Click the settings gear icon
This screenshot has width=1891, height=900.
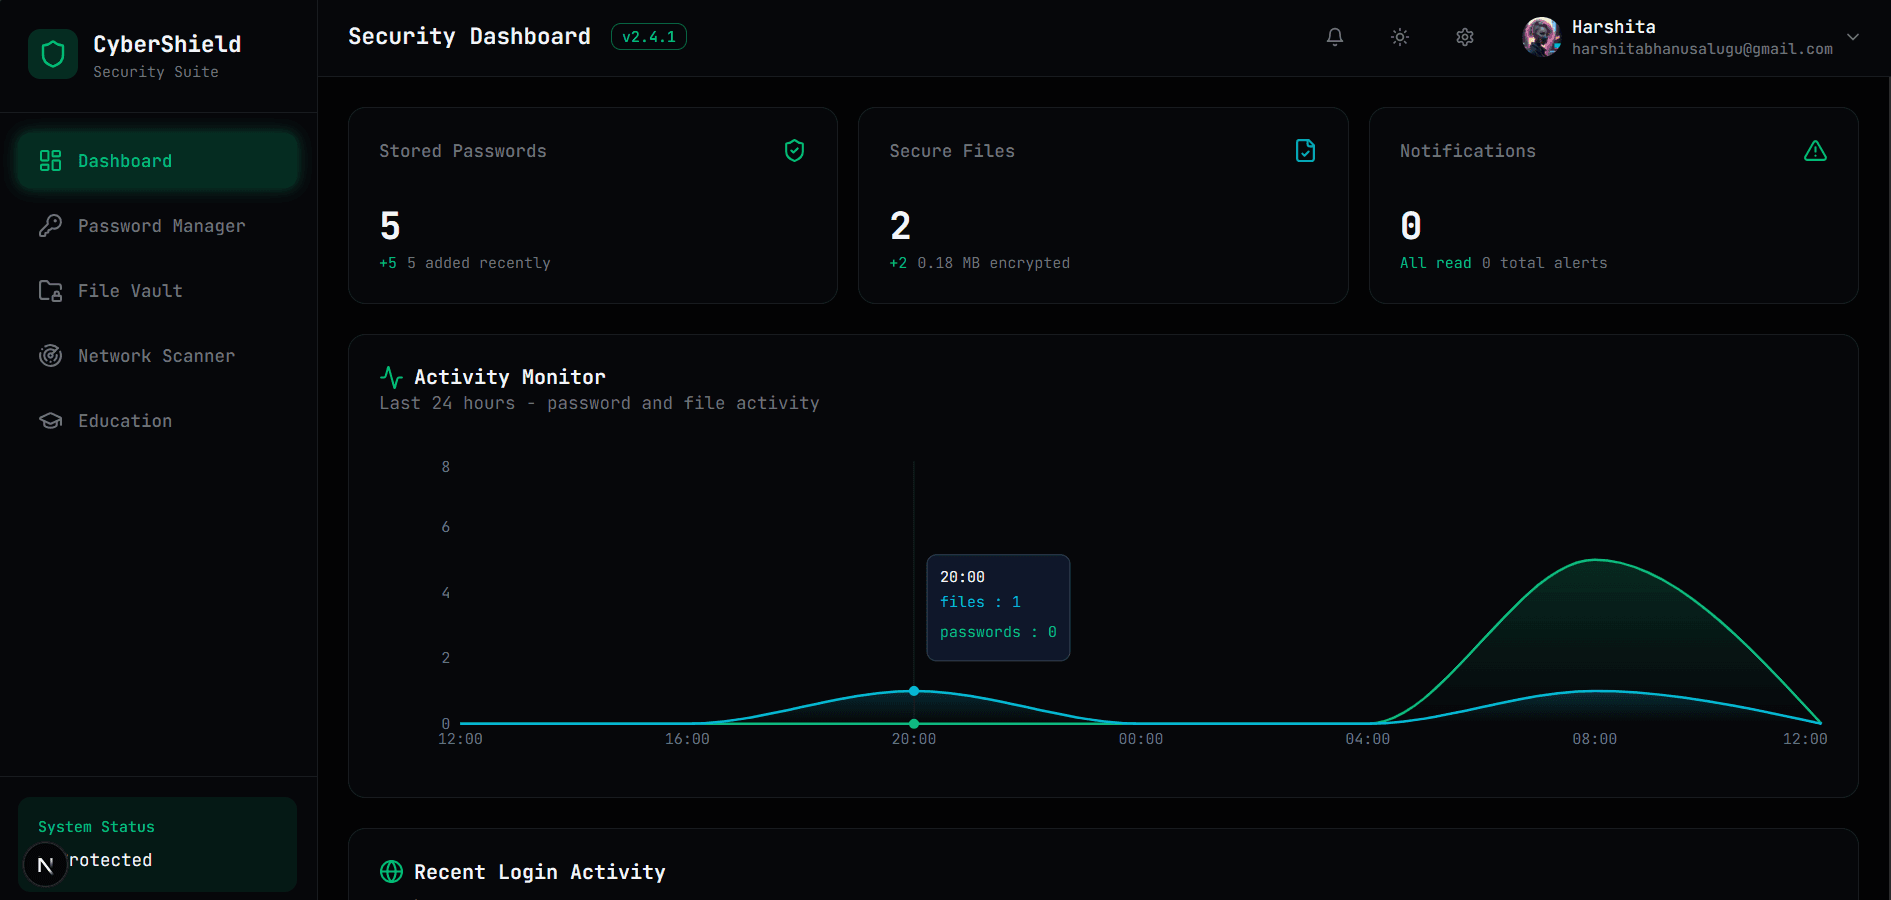coord(1464,36)
